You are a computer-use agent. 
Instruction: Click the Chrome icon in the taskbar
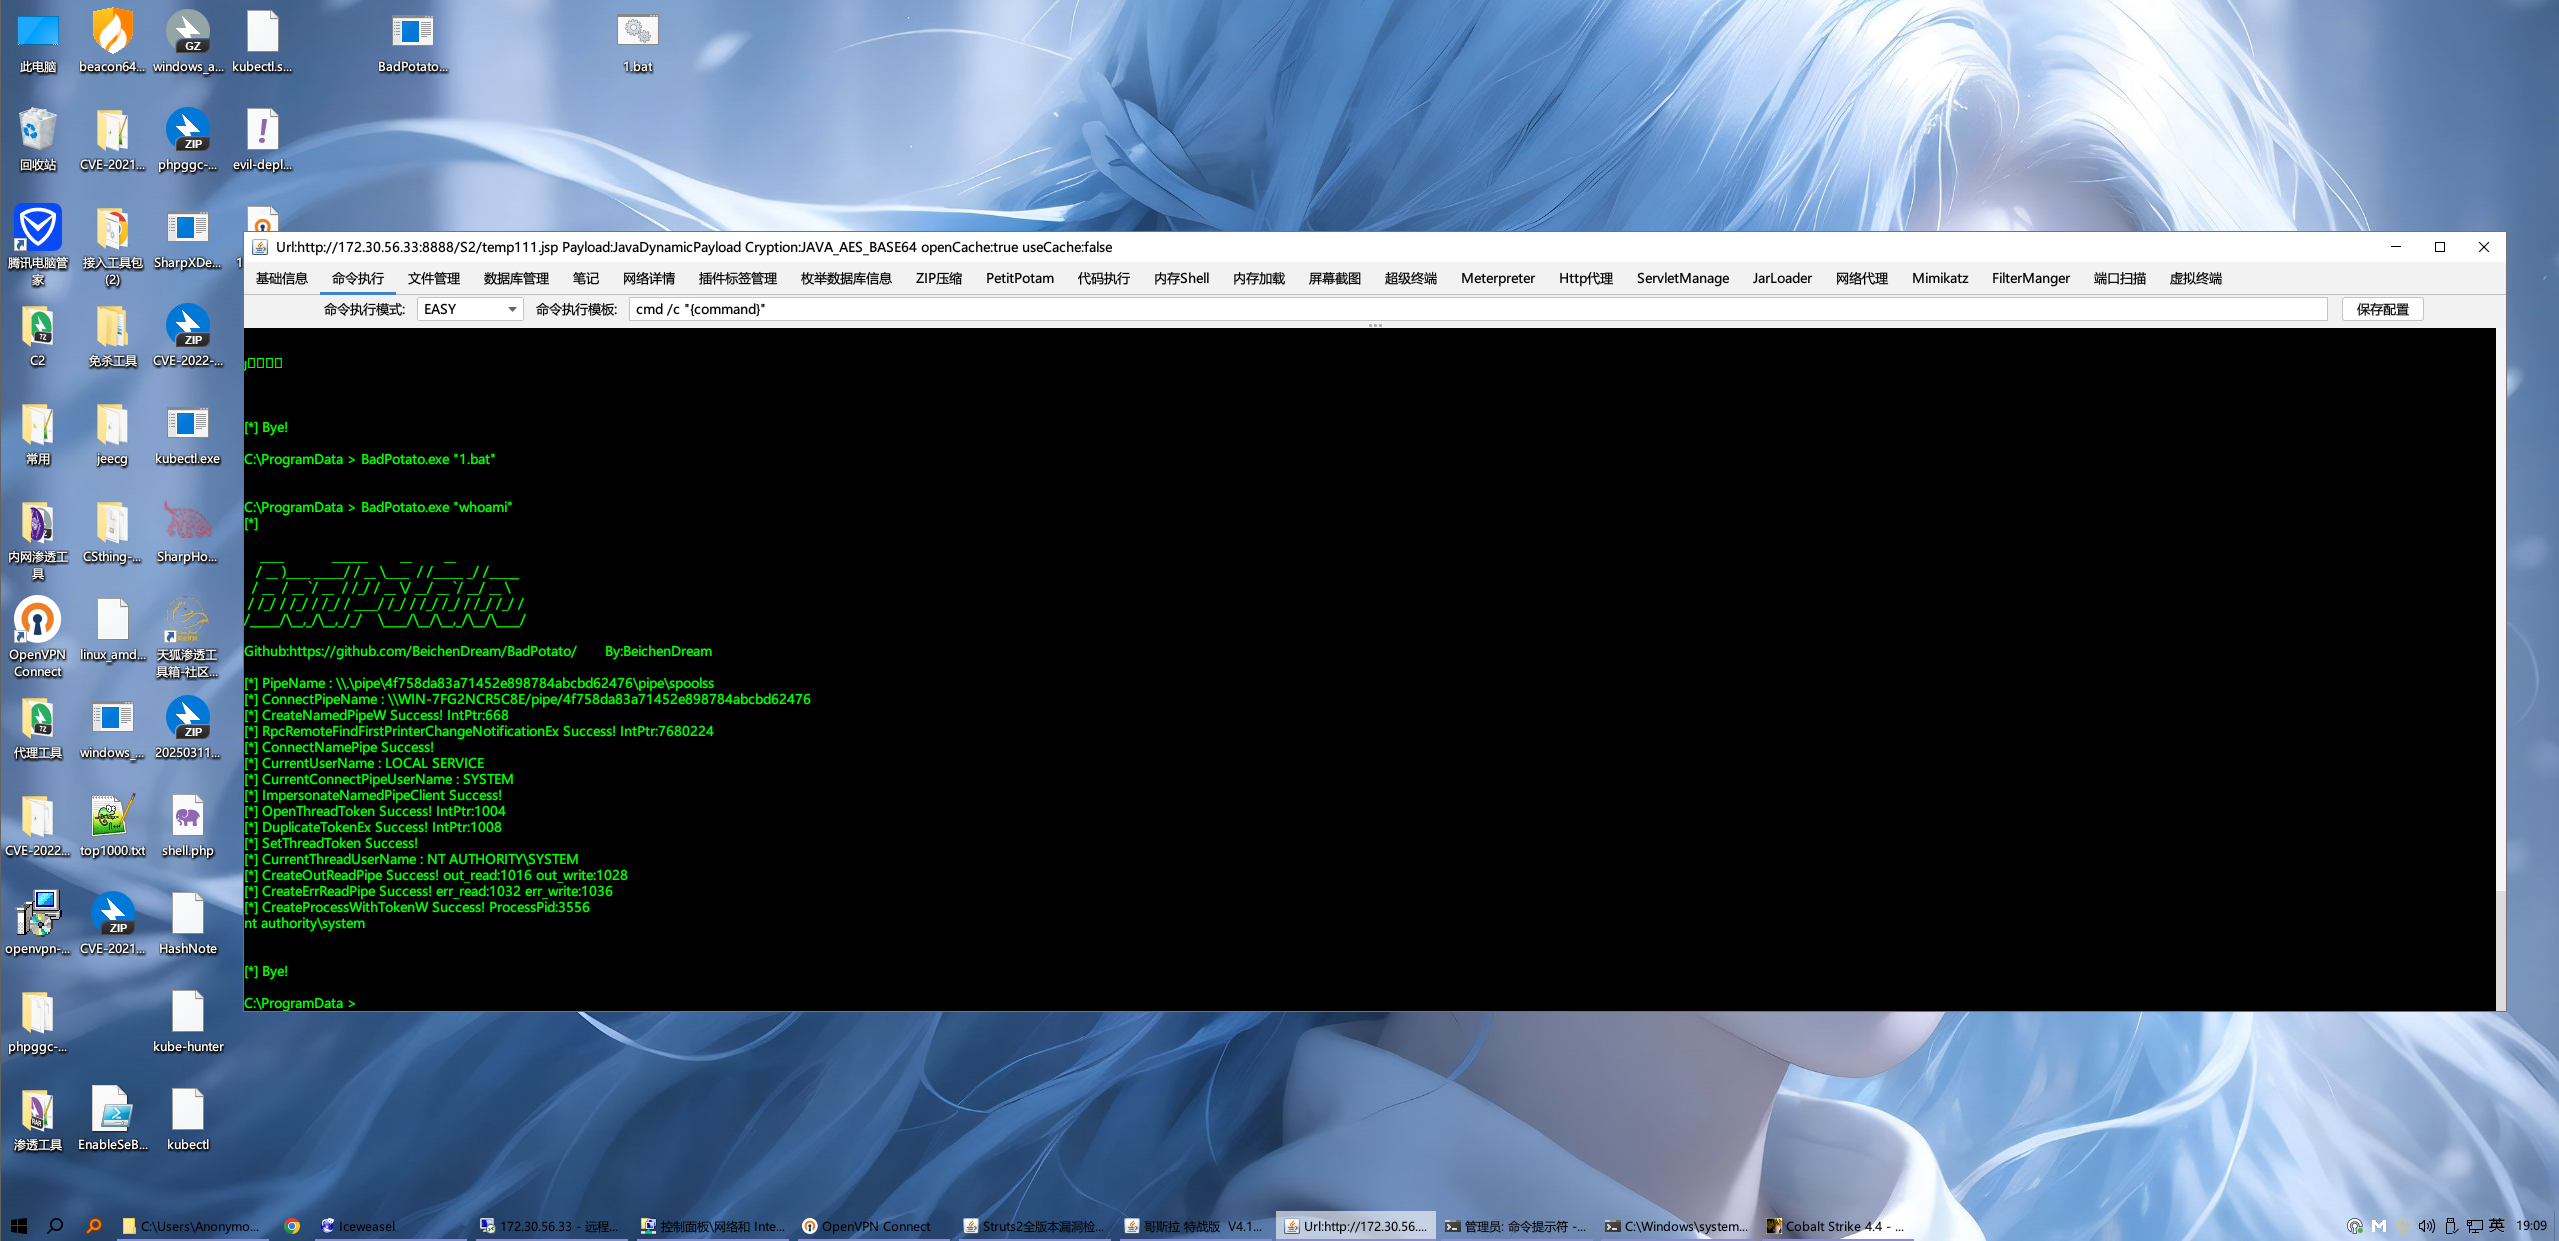point(292,1226)
